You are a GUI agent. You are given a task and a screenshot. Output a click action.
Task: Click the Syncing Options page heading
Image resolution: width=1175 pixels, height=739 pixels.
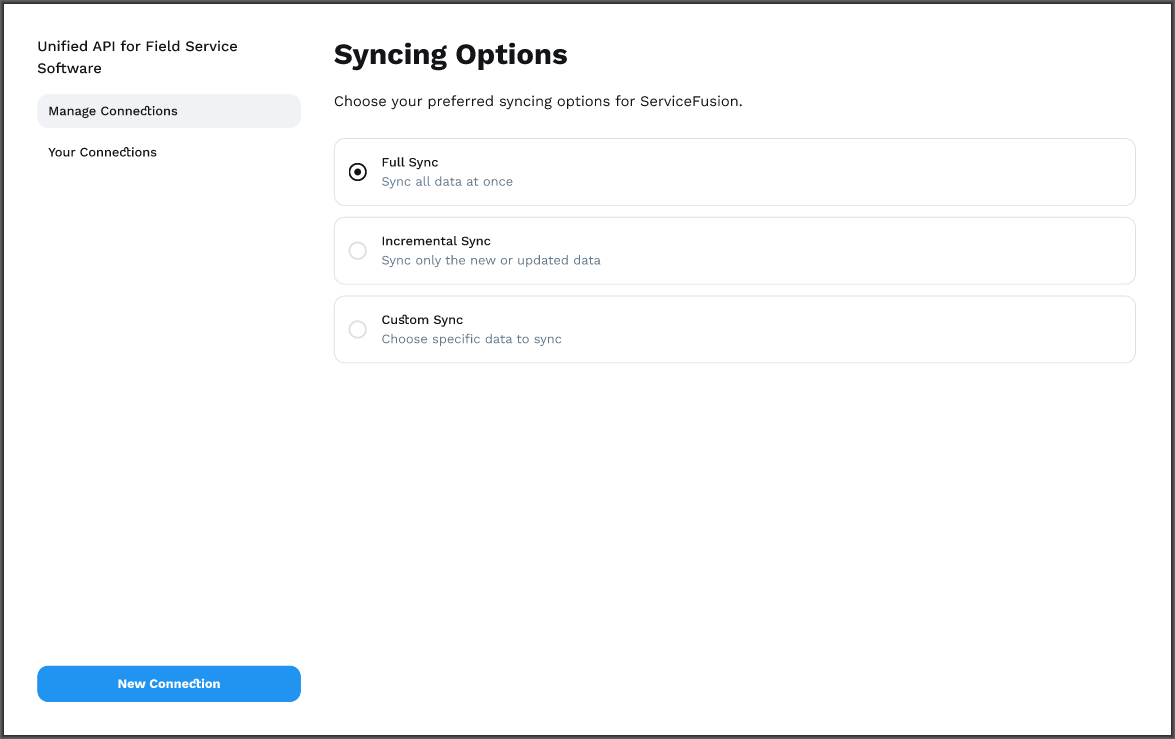tap(450, 54)
